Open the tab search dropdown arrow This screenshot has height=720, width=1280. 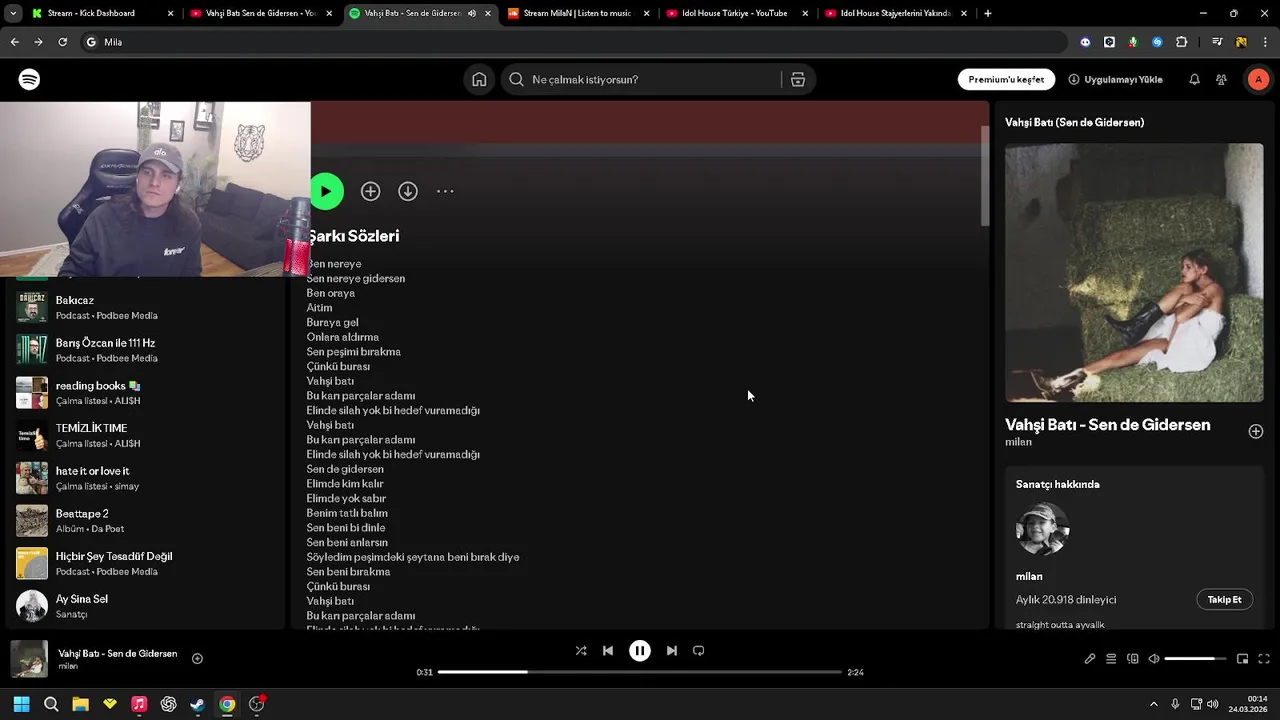13,13
